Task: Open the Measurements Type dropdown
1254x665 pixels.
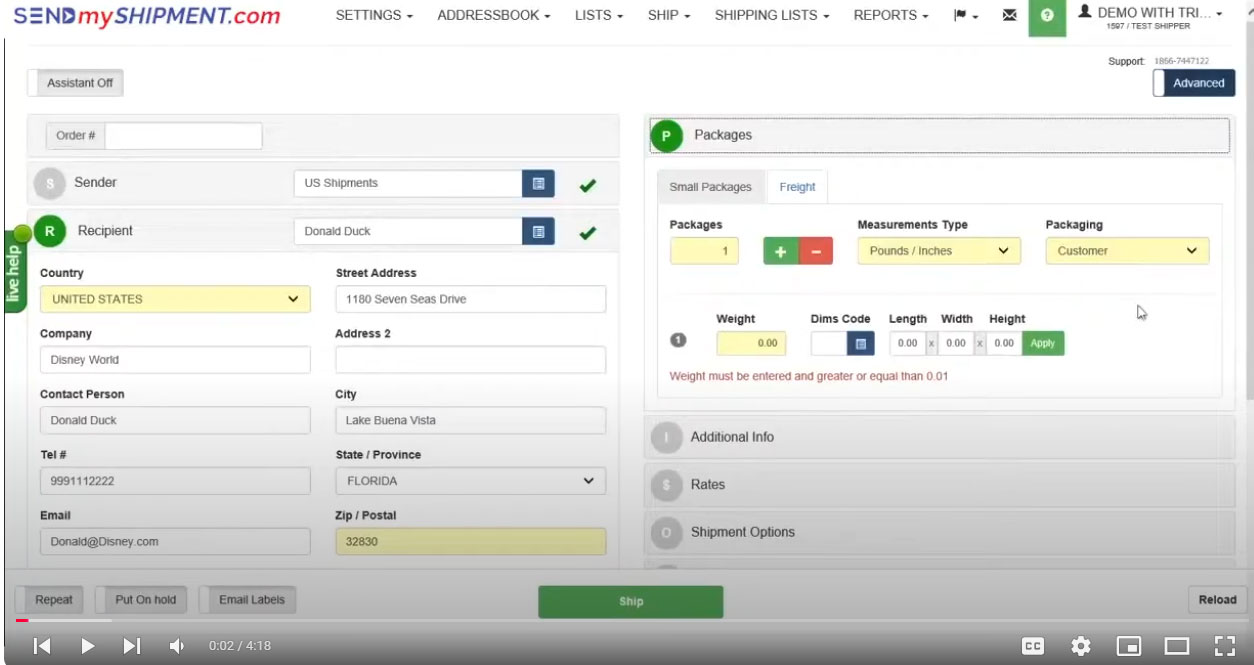Action: coord(938,251)
